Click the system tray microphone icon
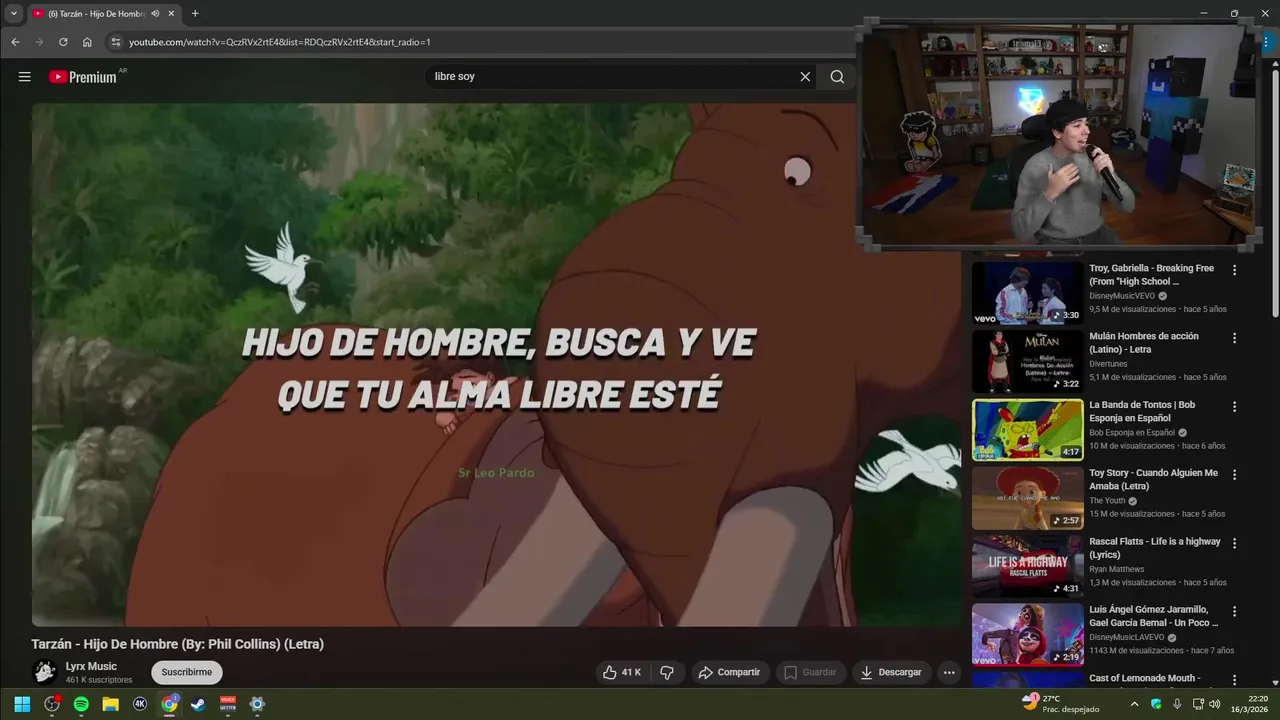This screenshot has width=1280, height=720. 1177,704
